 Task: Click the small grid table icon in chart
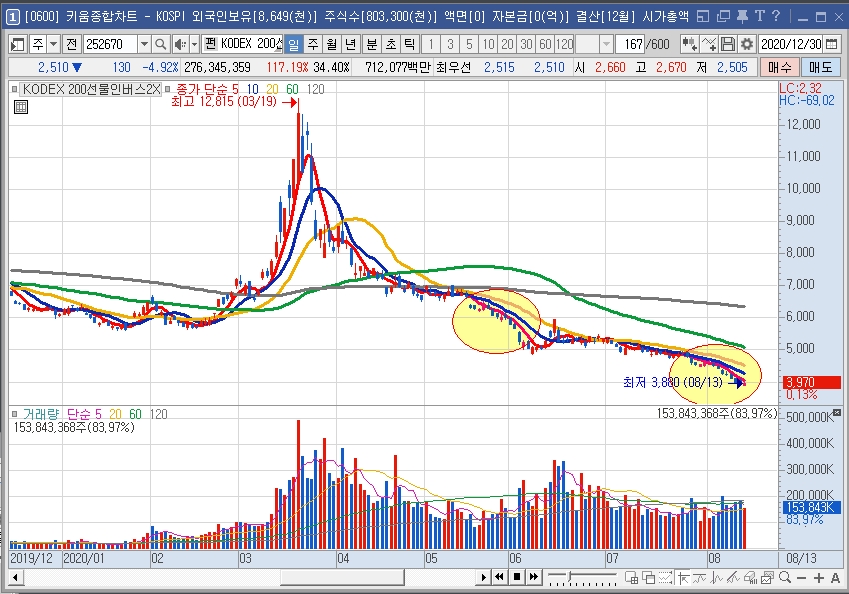click(21, 107)
